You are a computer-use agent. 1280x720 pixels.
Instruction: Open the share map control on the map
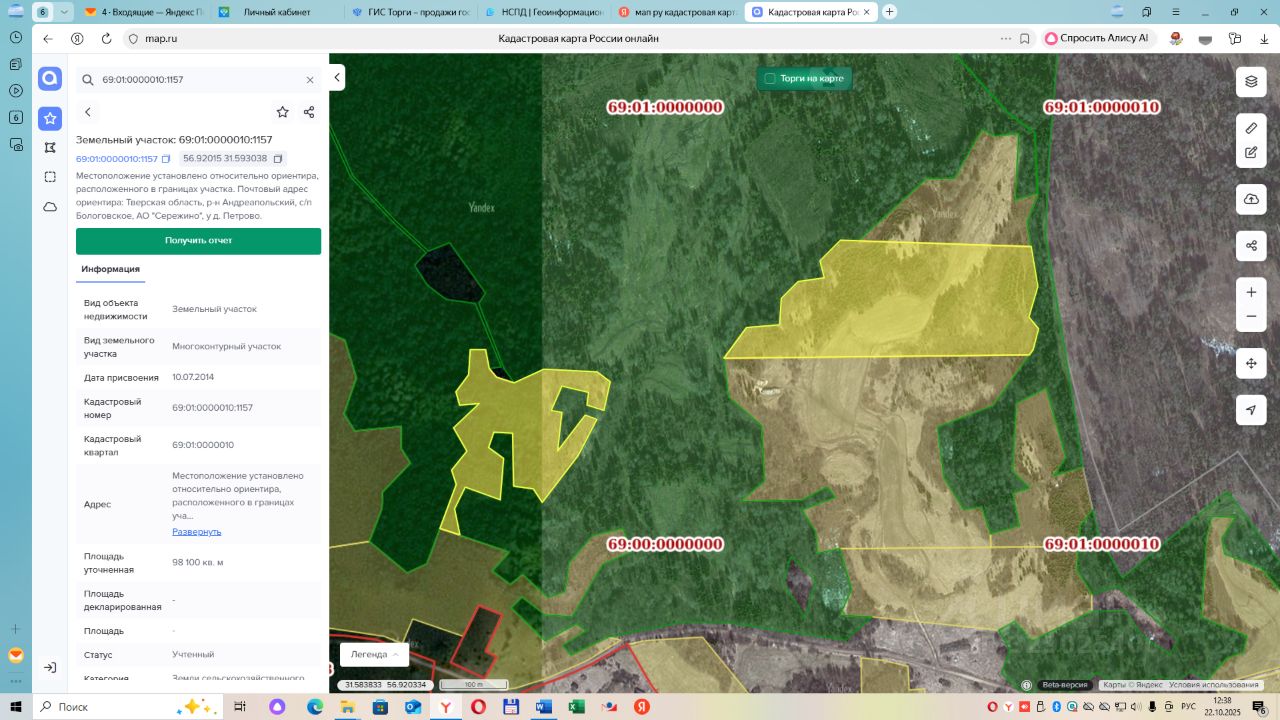click(1251, 245)
